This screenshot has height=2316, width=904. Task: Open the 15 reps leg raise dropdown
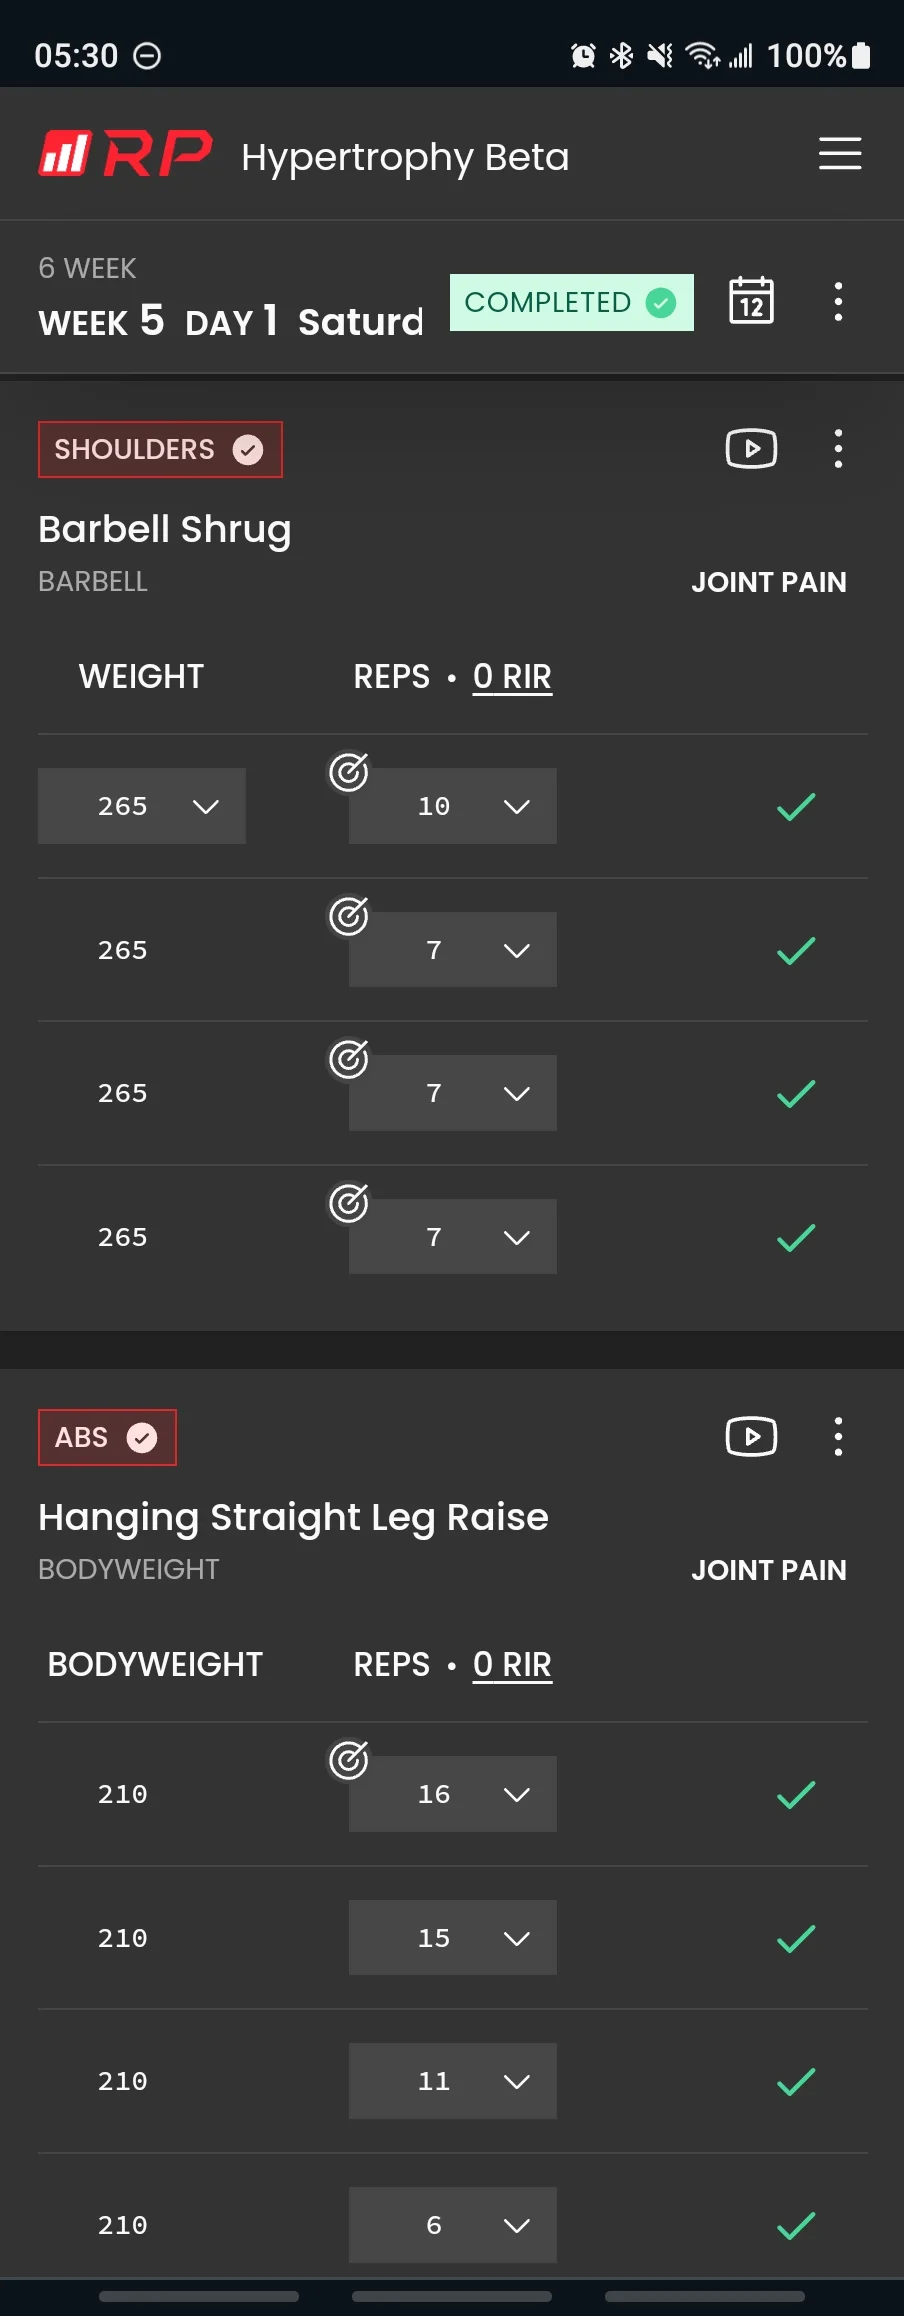453,1938
